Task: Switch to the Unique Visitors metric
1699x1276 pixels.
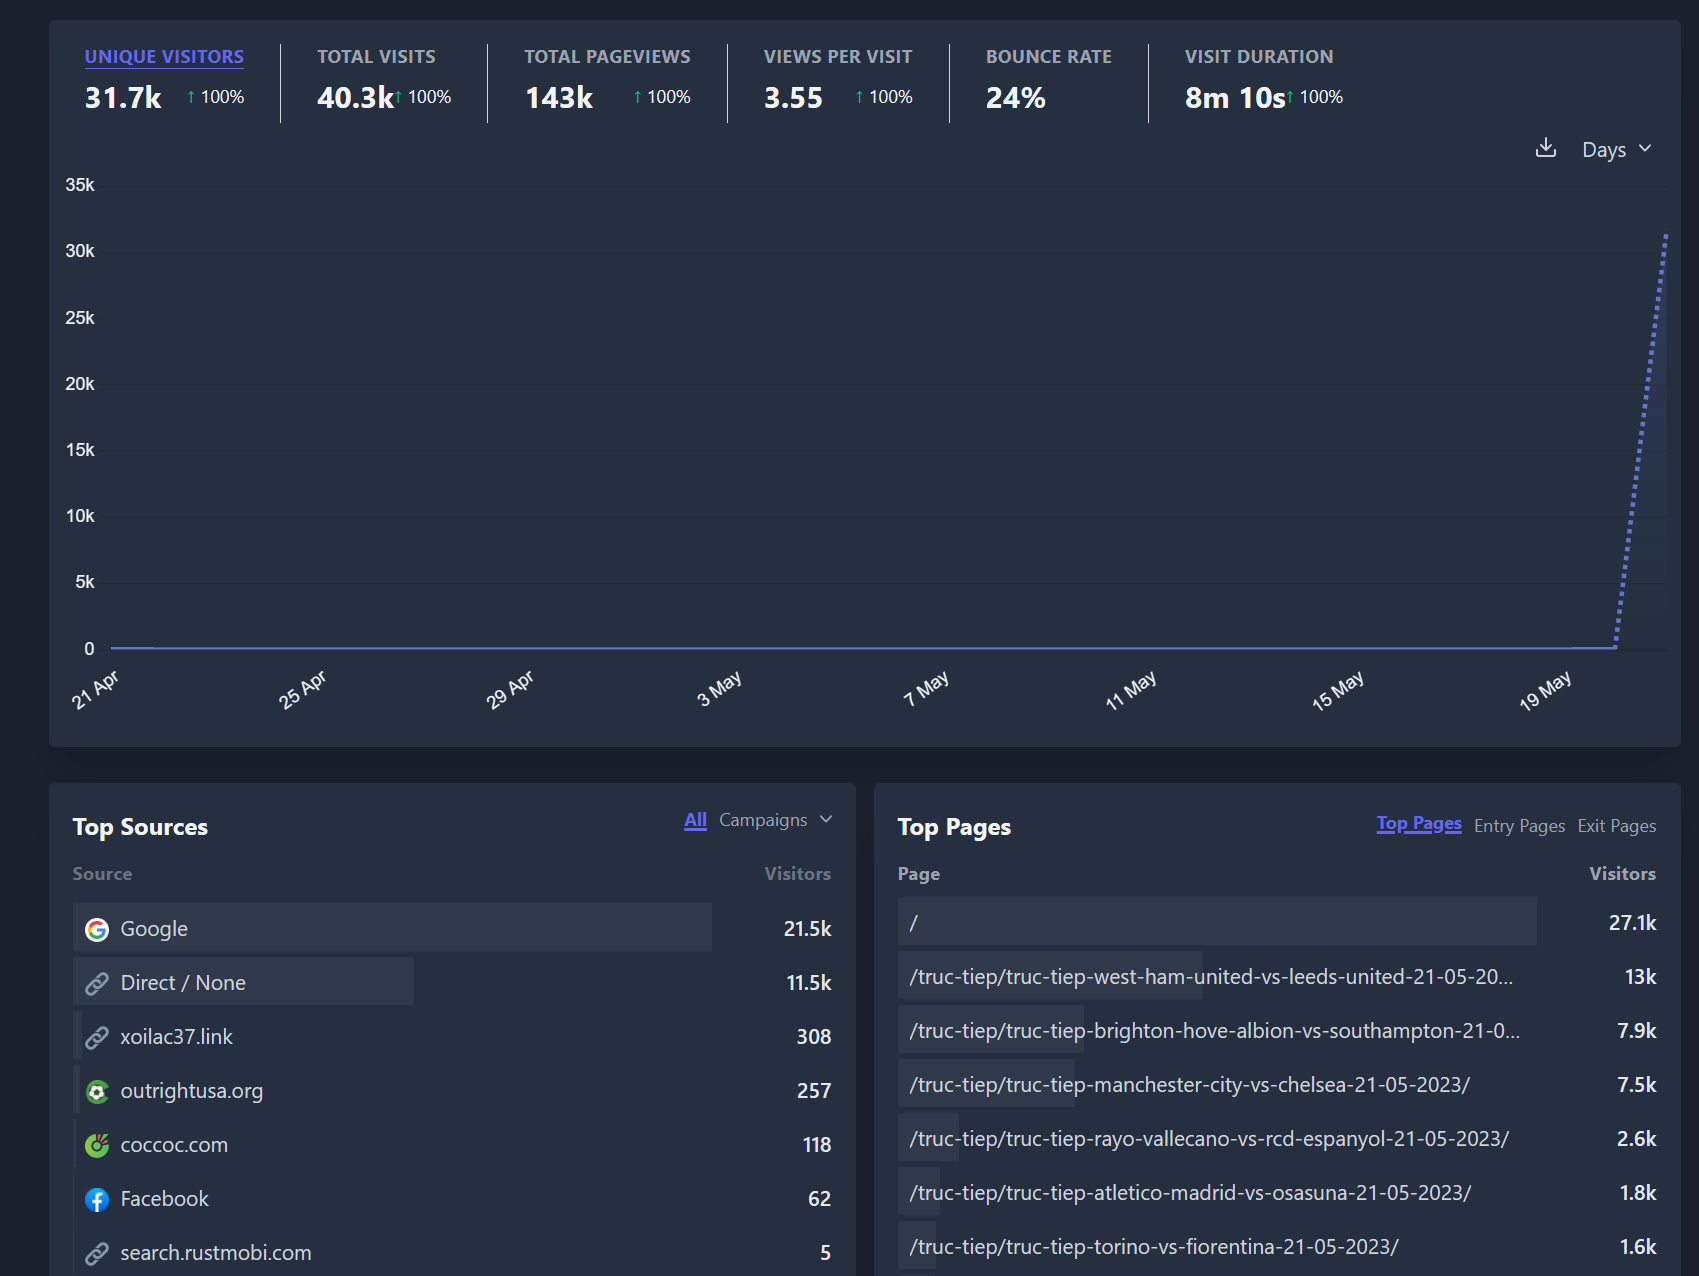Action: pyautogui.click(x=163, y=57)
